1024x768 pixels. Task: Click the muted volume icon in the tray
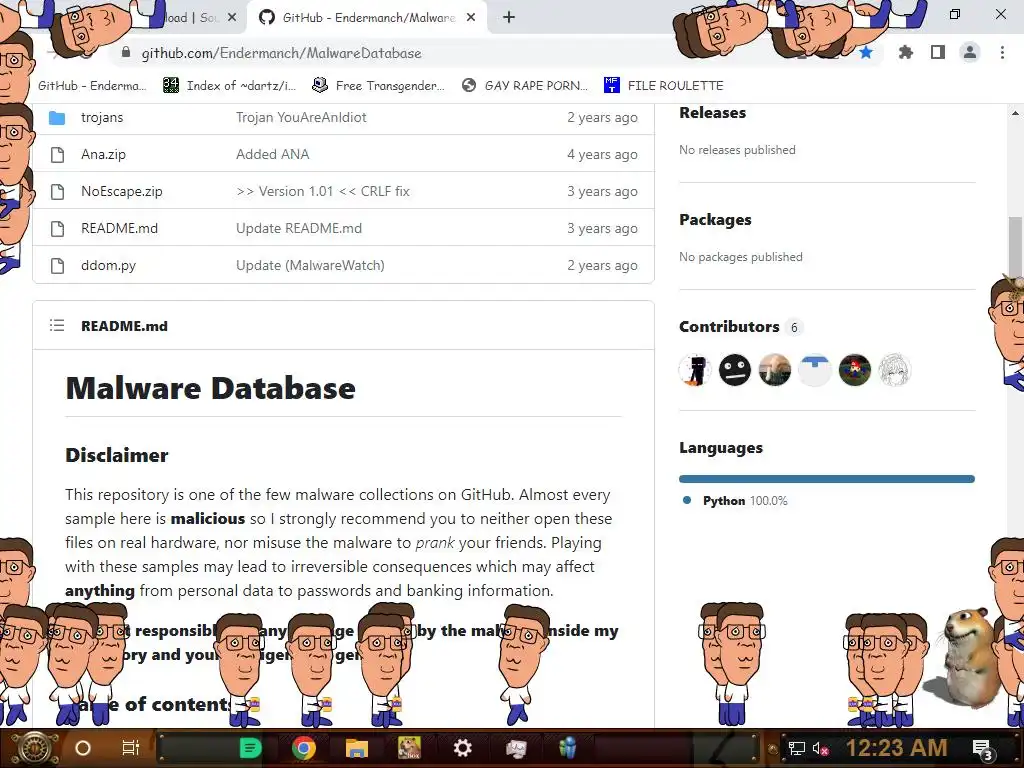pyautogui.click(x=820, y=749)
